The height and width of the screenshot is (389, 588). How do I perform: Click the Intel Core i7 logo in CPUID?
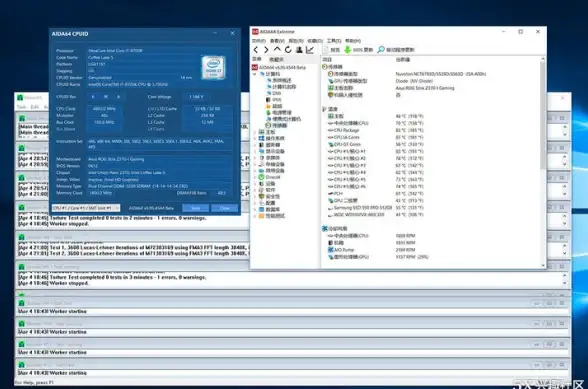tap(213, 68)
